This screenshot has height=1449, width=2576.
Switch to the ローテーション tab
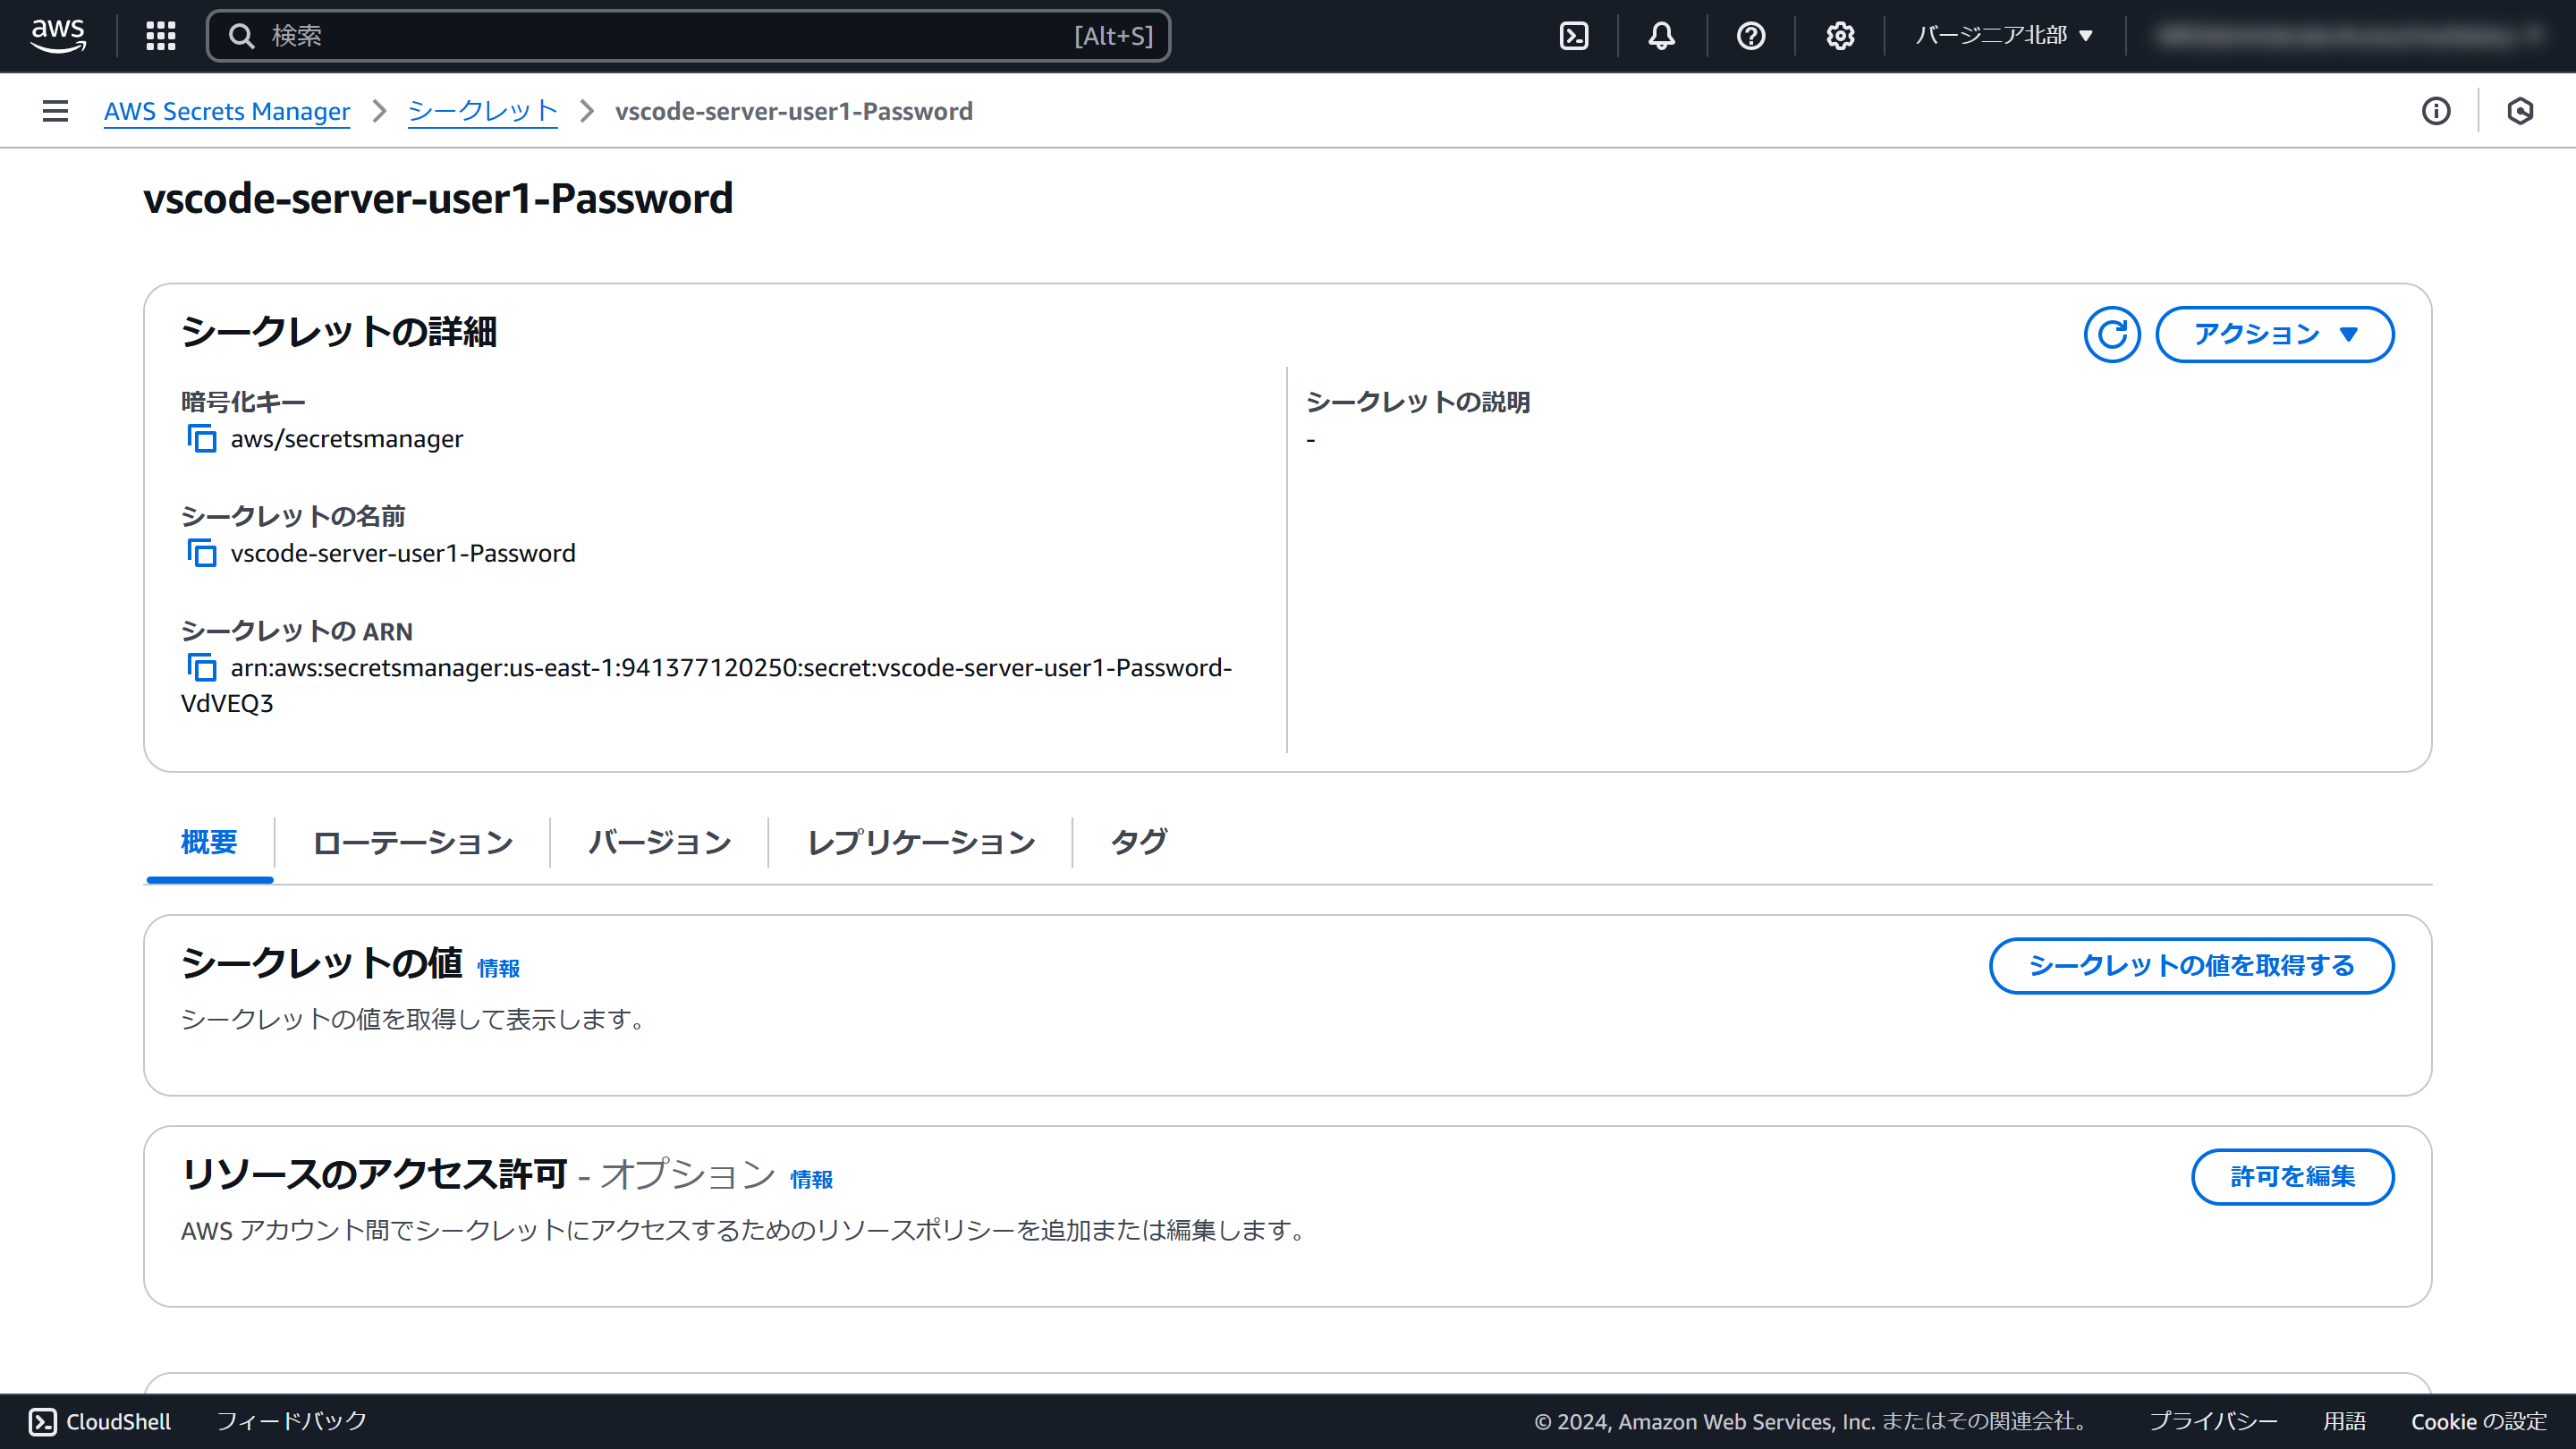(412, 842)
